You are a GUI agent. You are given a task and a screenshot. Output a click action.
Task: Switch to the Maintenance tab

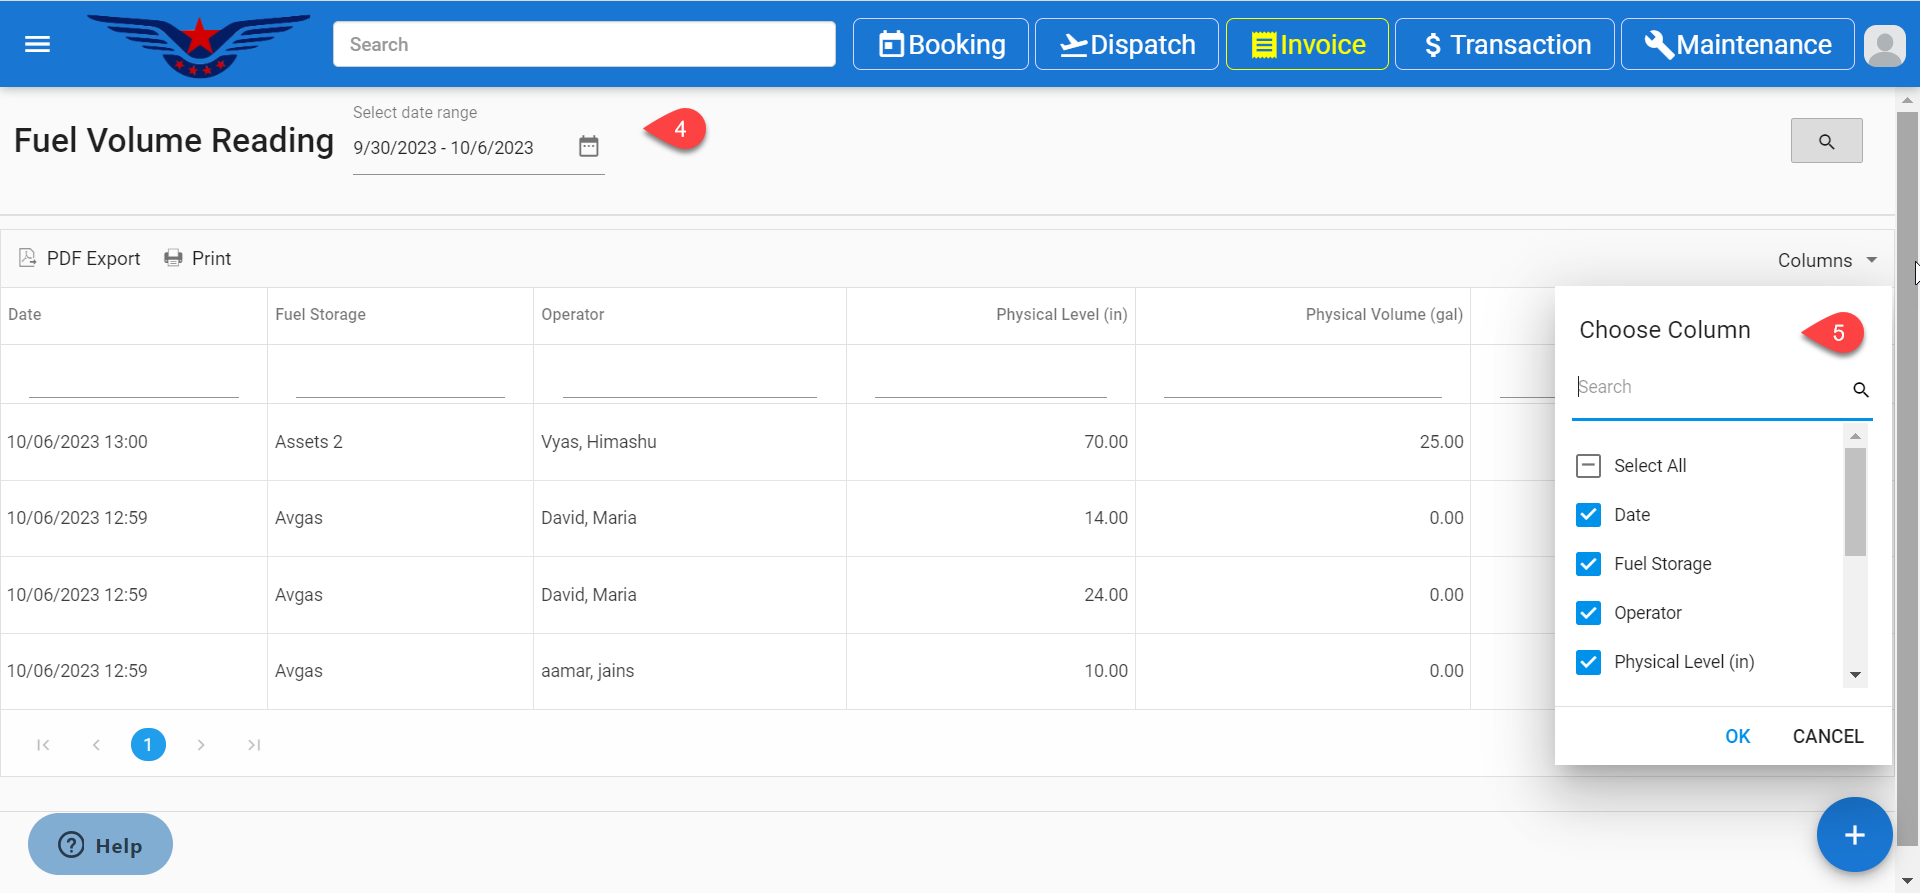tap(1737, 45)
